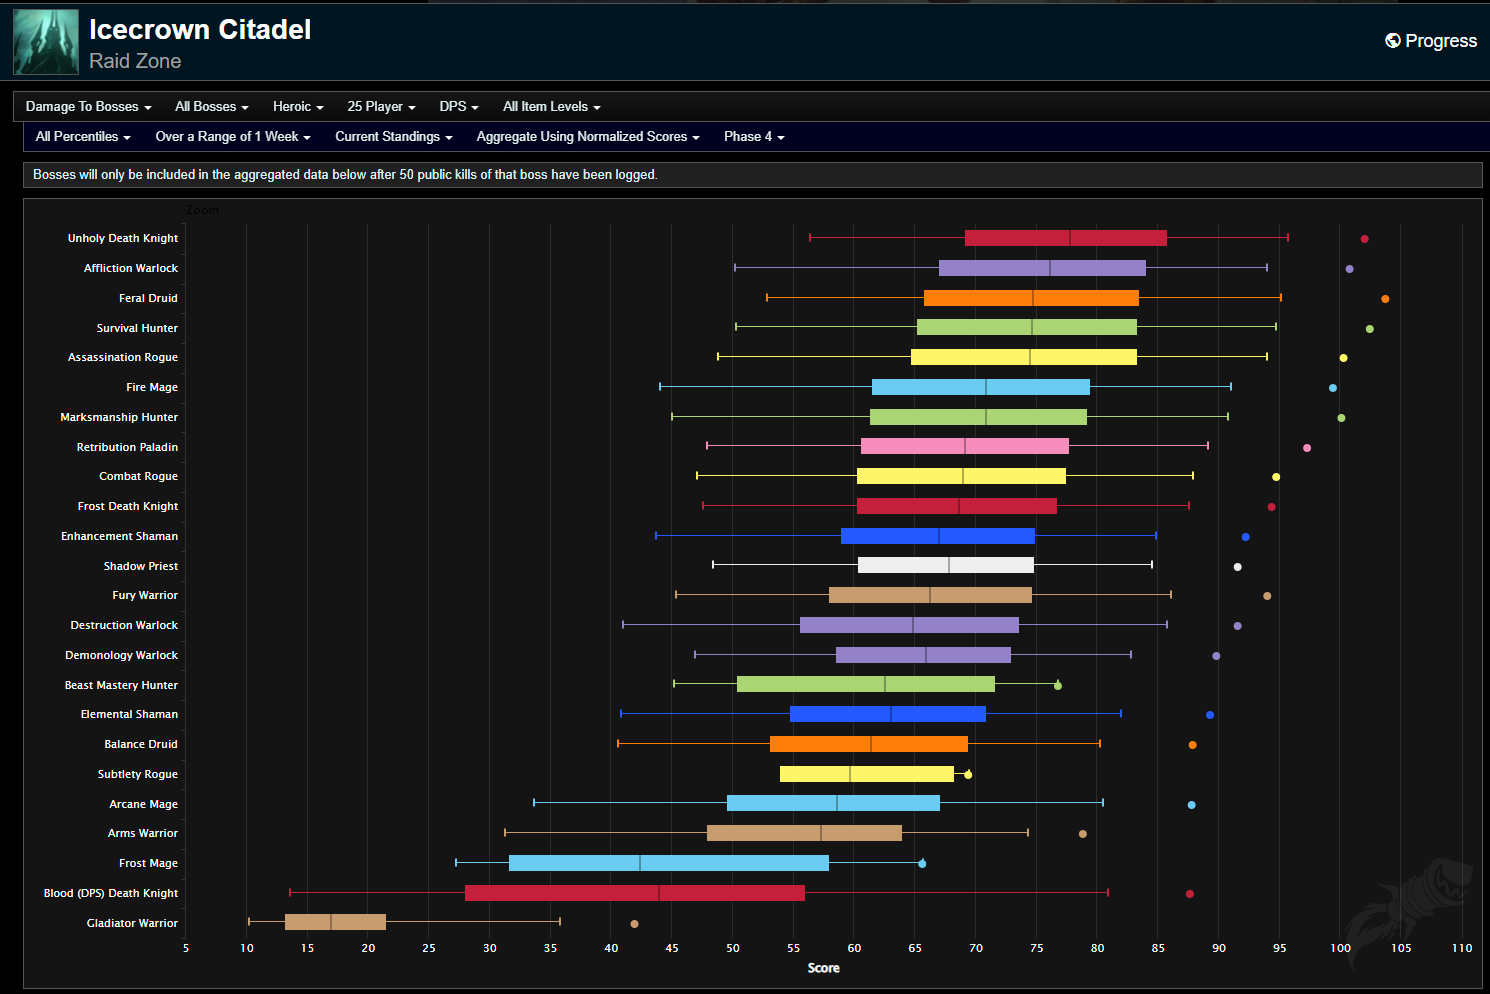Click the Combat Rogue label
Viewport: 1490px width, 994px height.
coord(138,476)
